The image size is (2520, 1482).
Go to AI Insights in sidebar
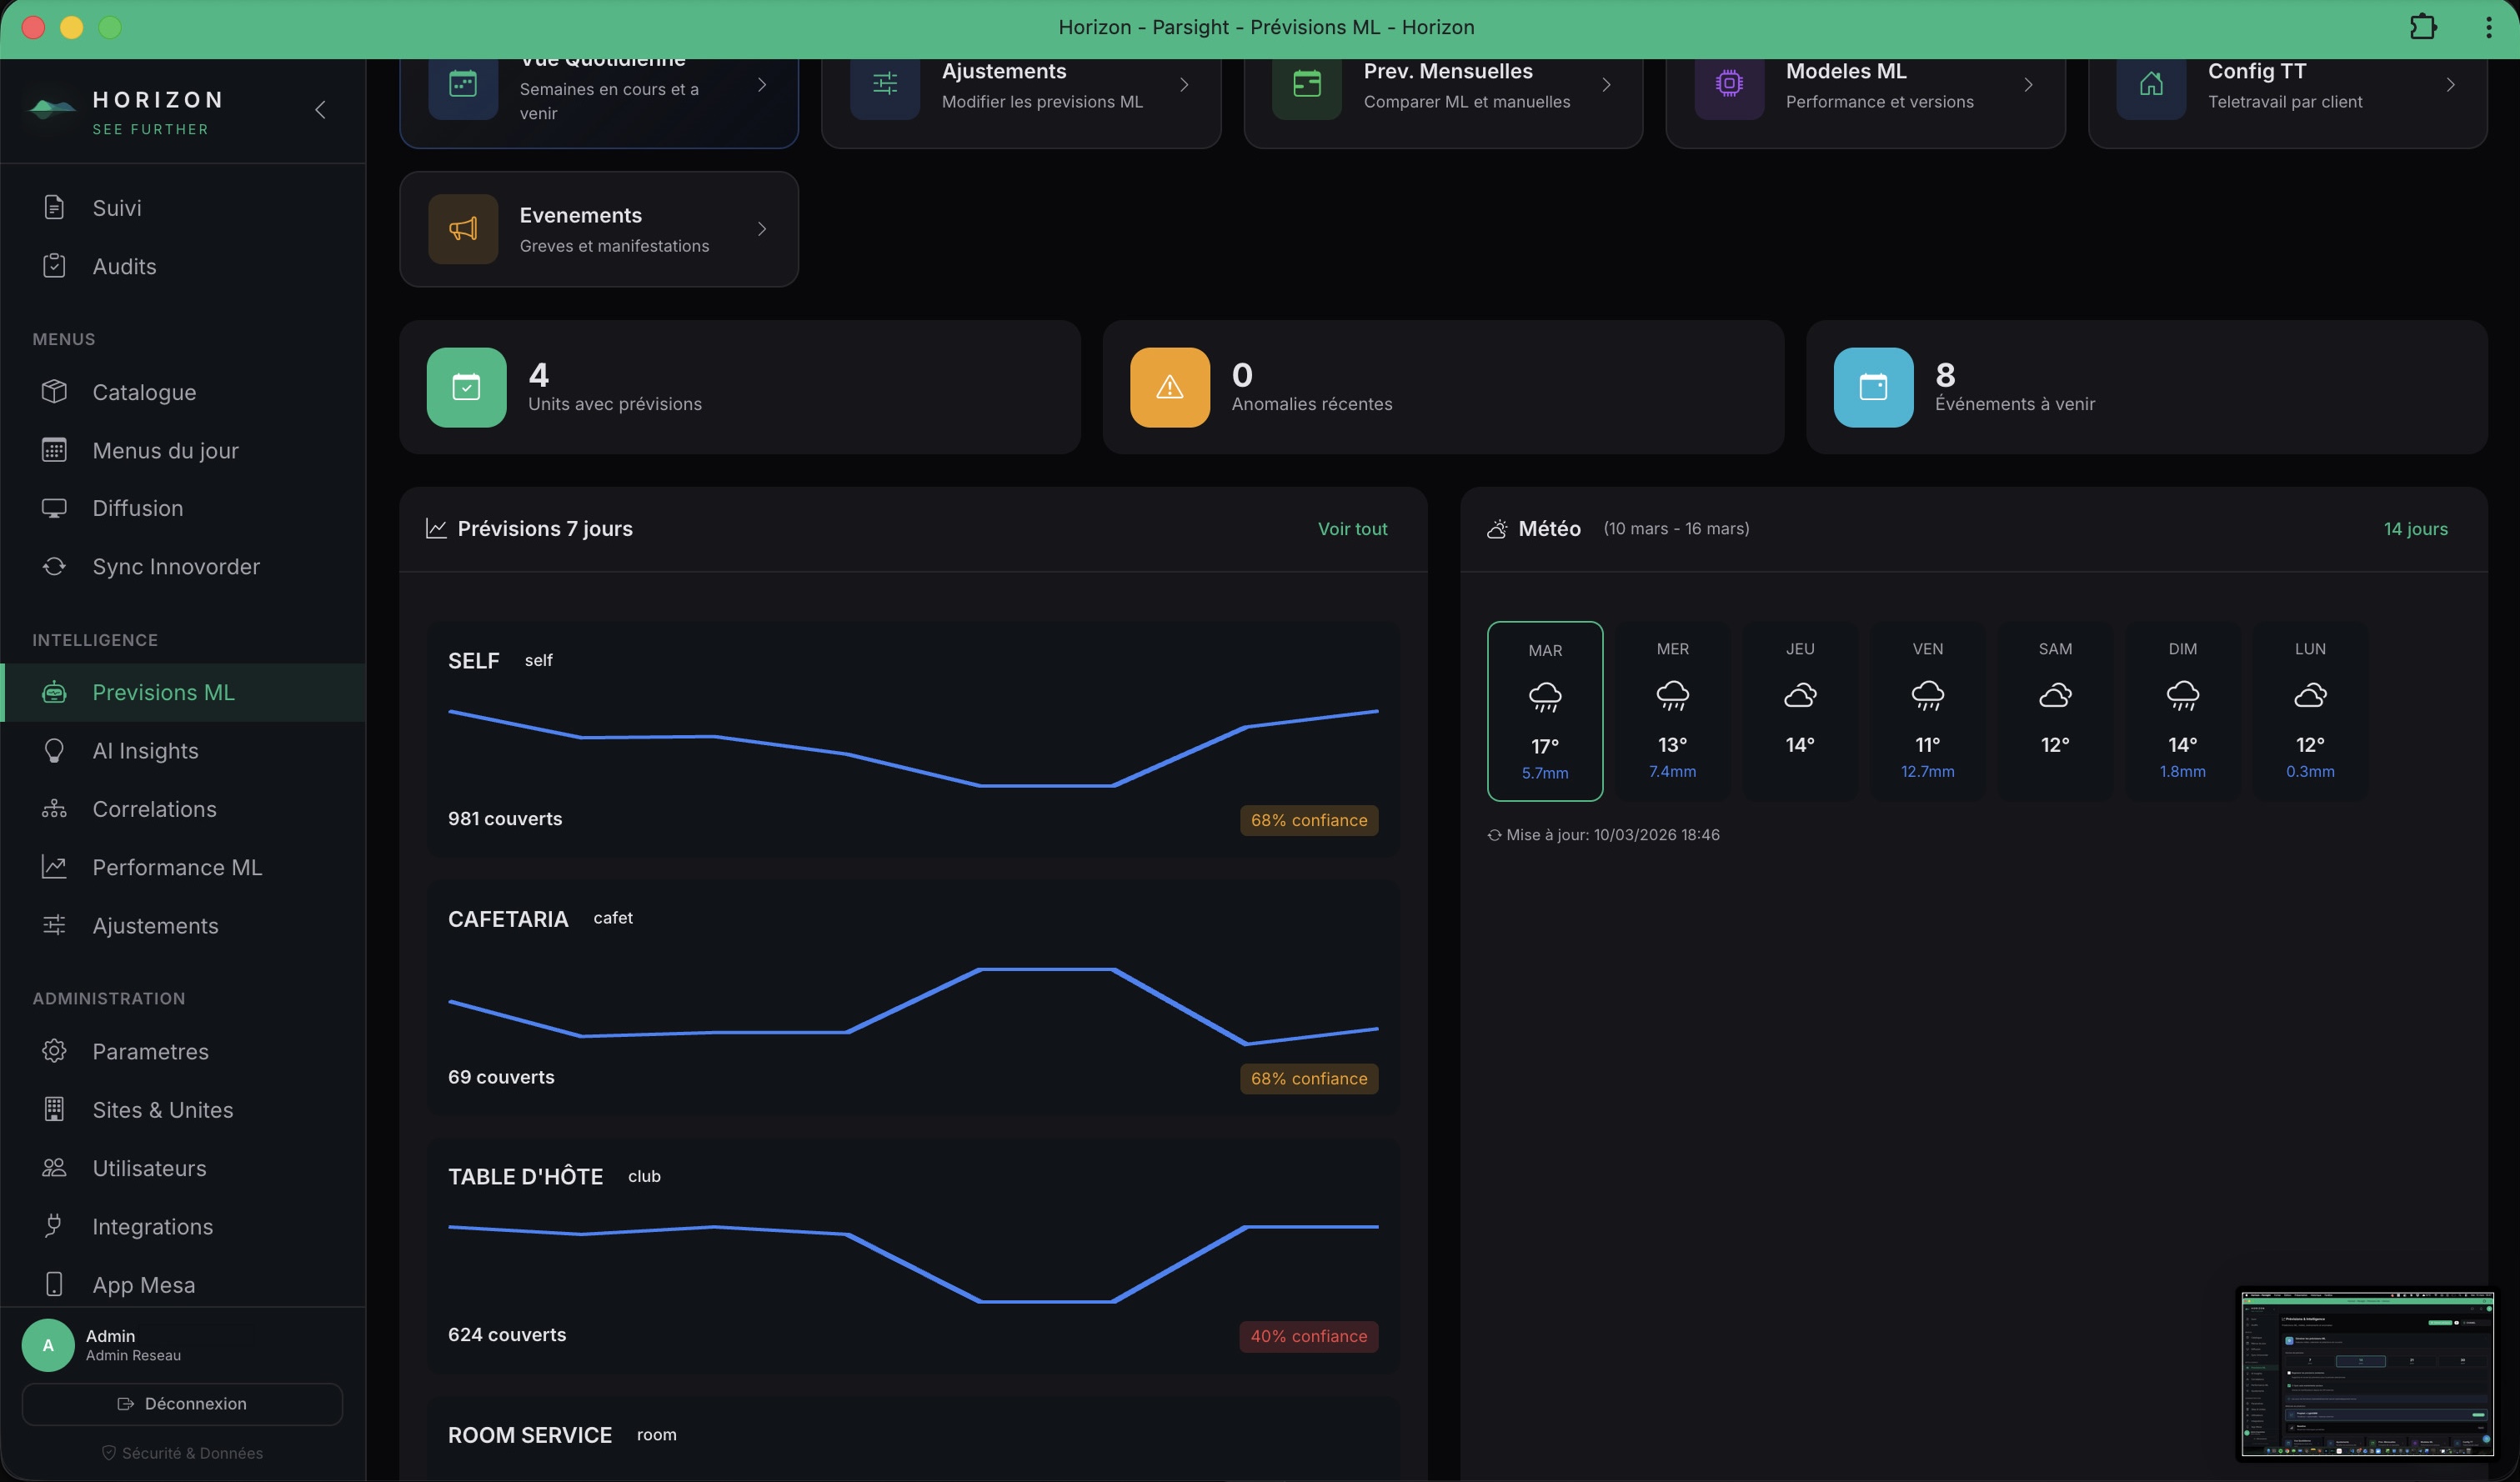coord(145,751)
